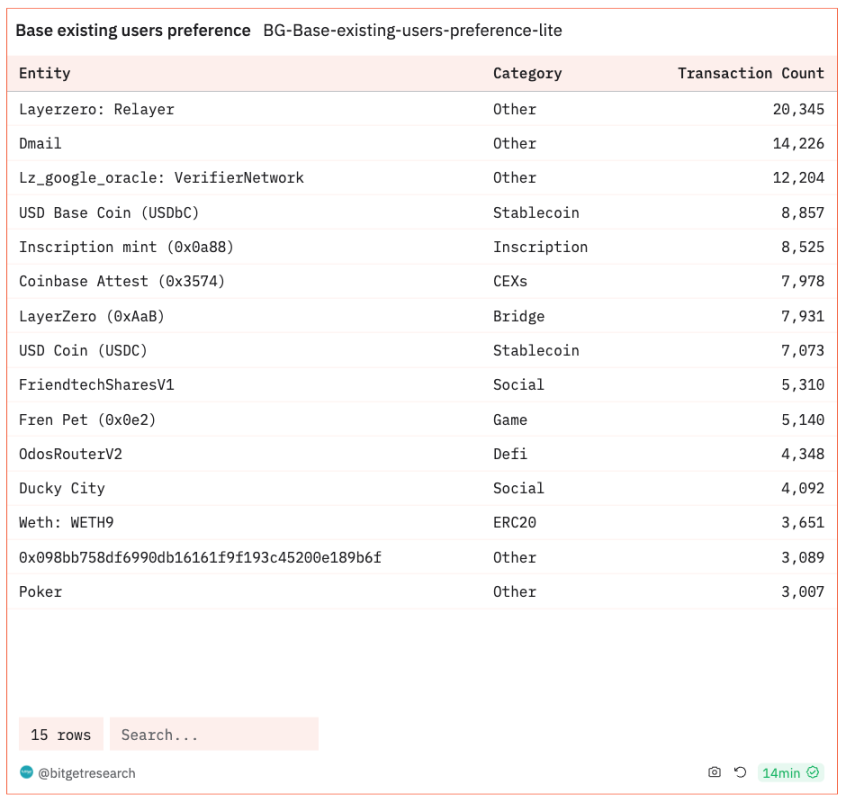Viewport: 846px width, 803px height.
Task: Select the FriendtechSharesV1 entity cell
Action: (x=96, y=385)
